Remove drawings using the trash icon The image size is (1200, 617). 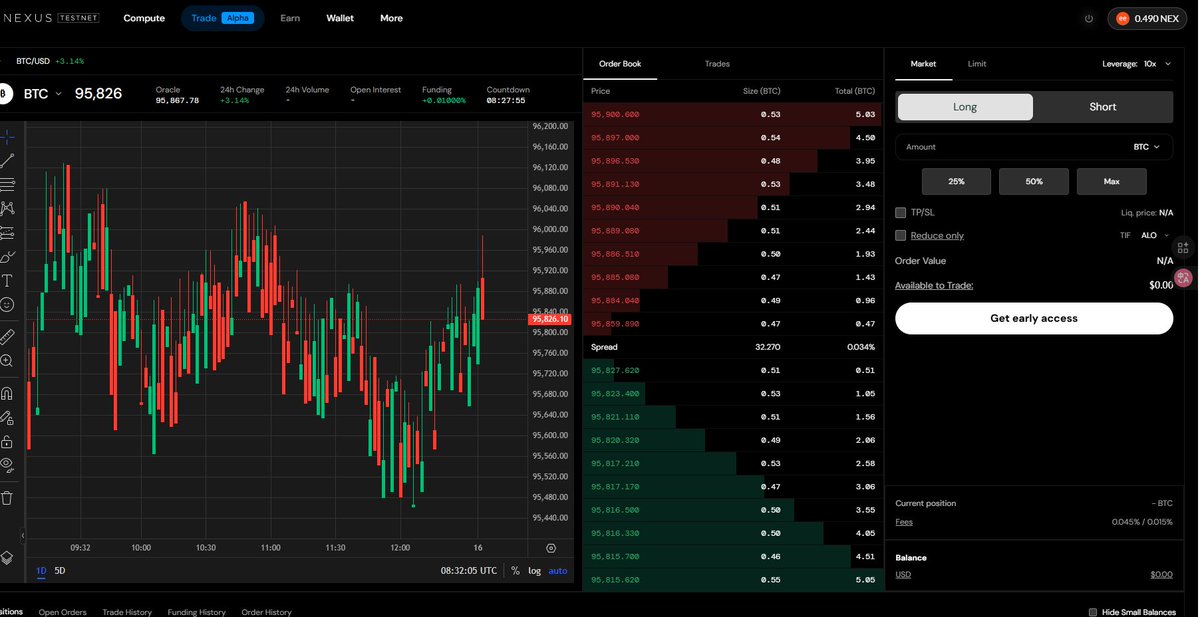coord(7,497)
